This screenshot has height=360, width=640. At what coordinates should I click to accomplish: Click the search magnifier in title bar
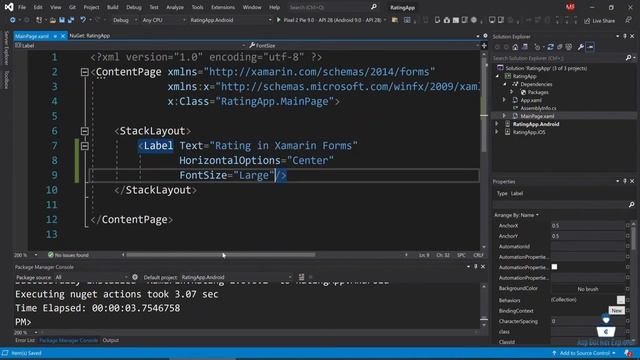click(x=373, y=7)
